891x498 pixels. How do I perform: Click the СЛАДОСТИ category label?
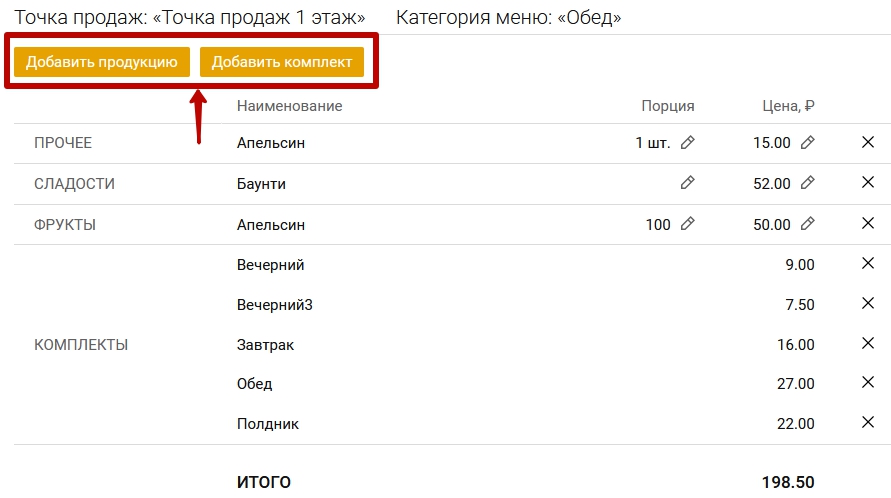(74, 184)
